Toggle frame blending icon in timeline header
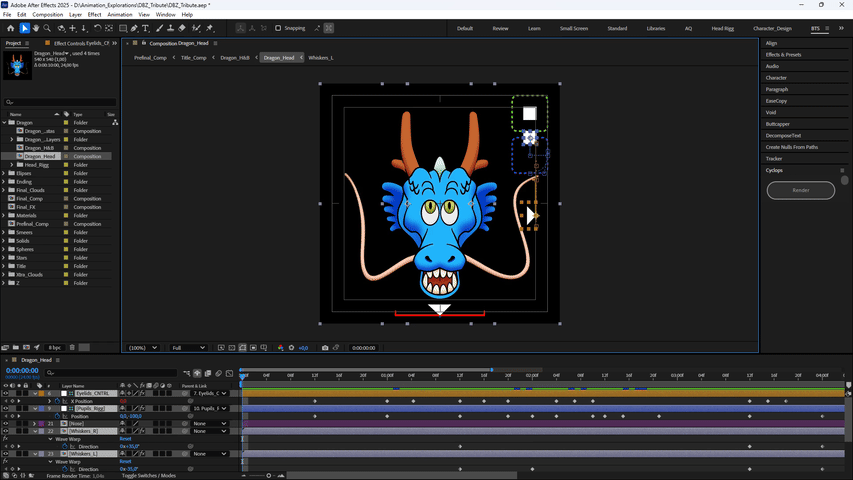The width and height of the screenshot is (853, 480). pyautogui.click(x=208, y=373)
